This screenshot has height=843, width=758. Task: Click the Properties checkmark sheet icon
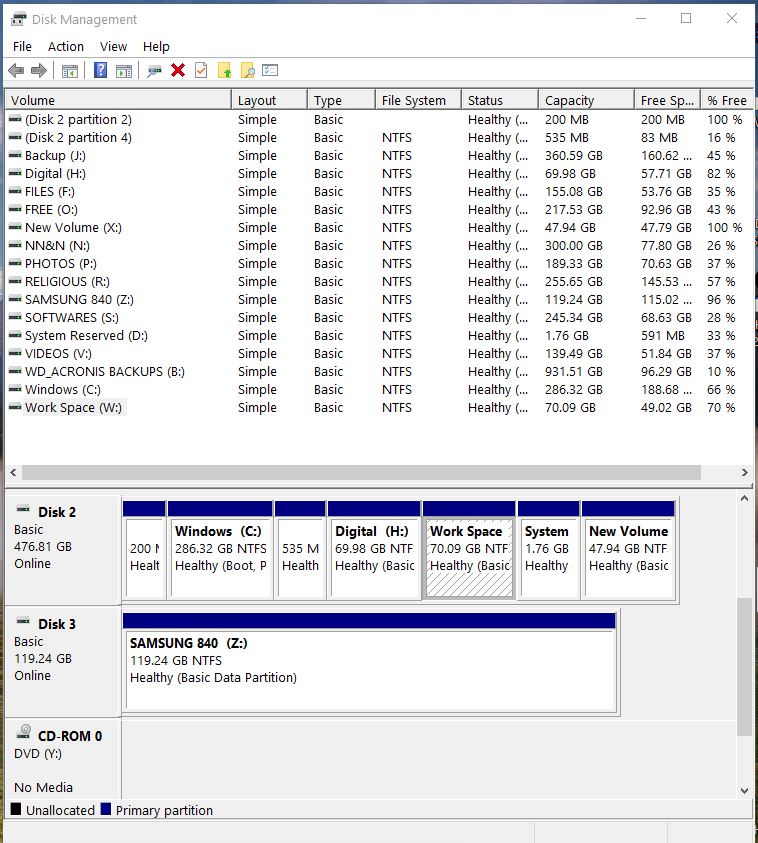click(x=201, y=70)
